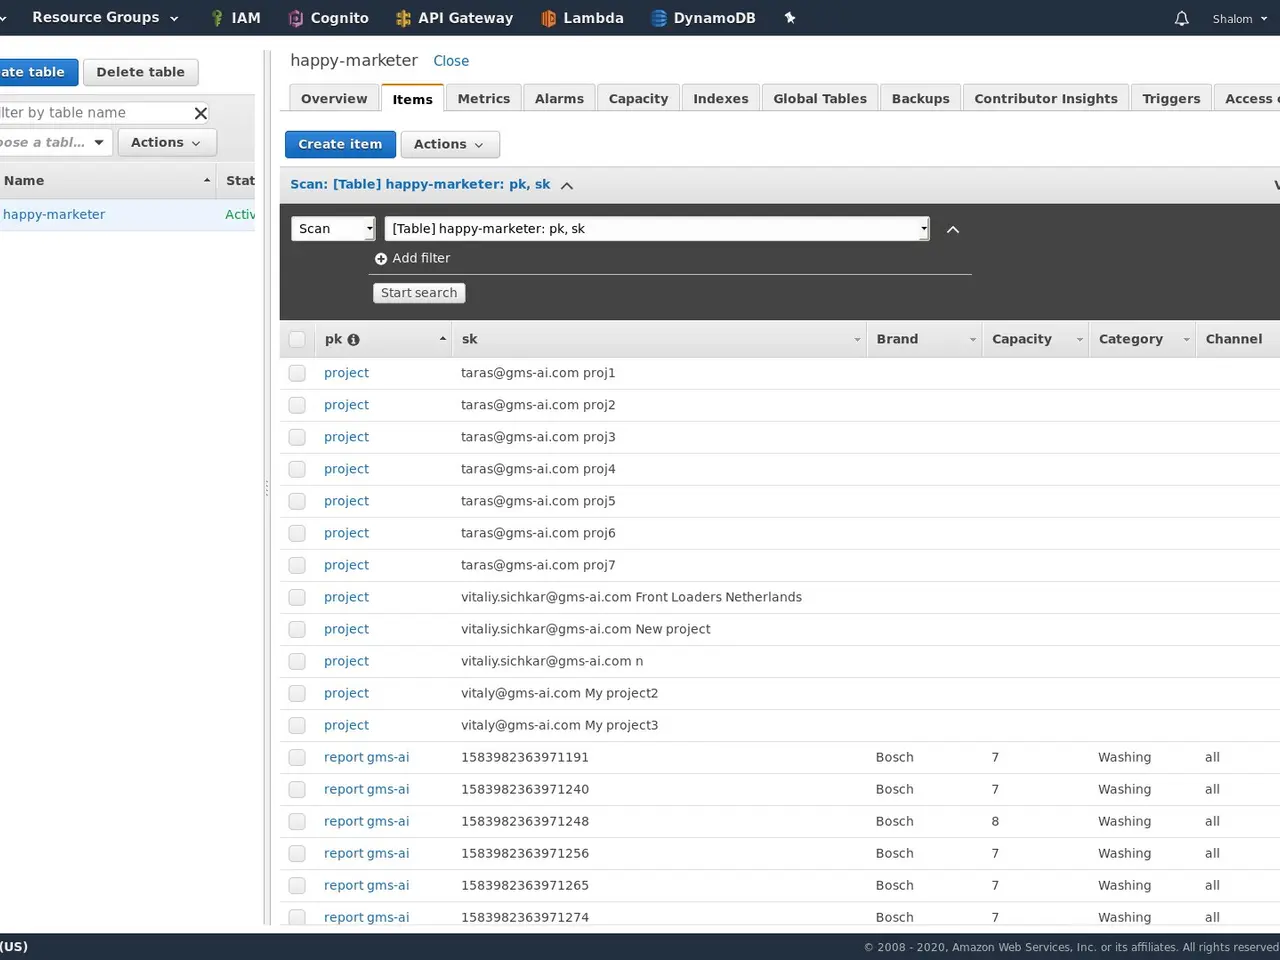Click the Create item button
This screenshot has width=1280, height=960.
pyautogui.click(x=340, y=144)
